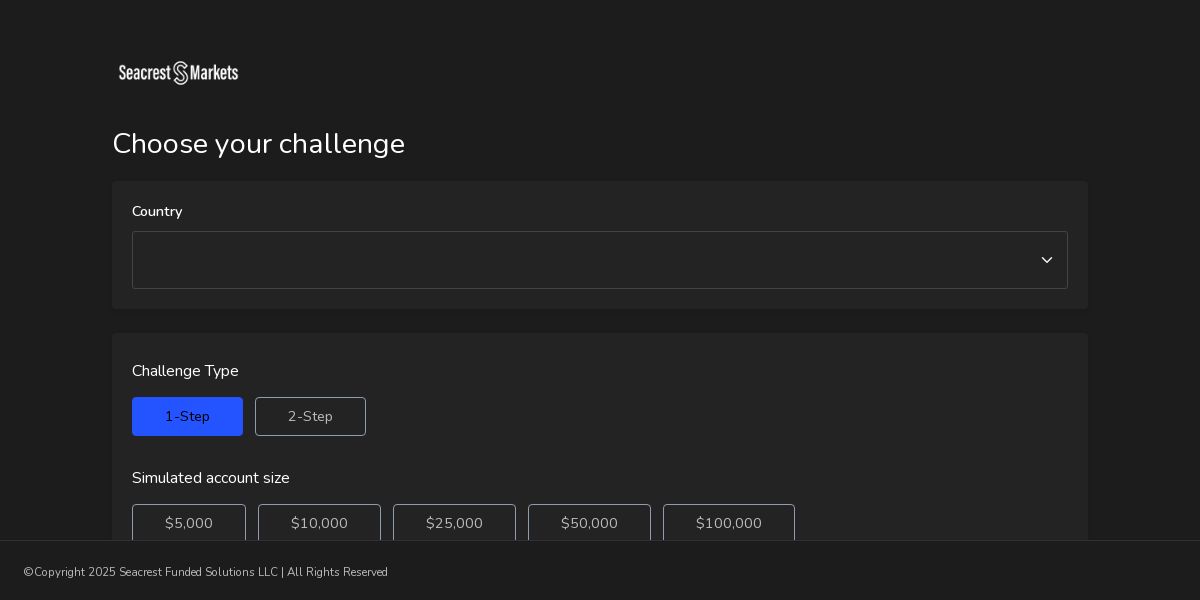Choose the $5,000 simulated account size
Image resolution: width=1200 pixels, height=600 pixels.
pyautogui.click(x=189, y=522)
